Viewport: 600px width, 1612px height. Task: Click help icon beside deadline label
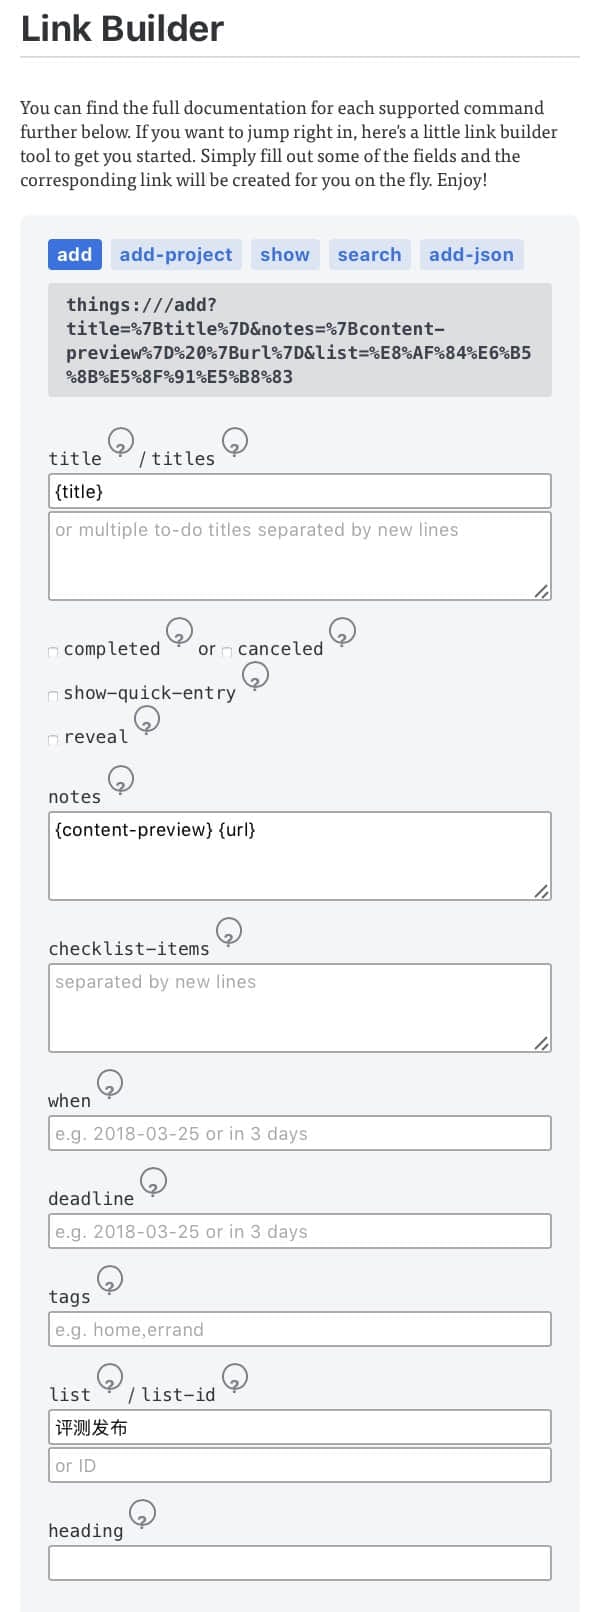153,1181
